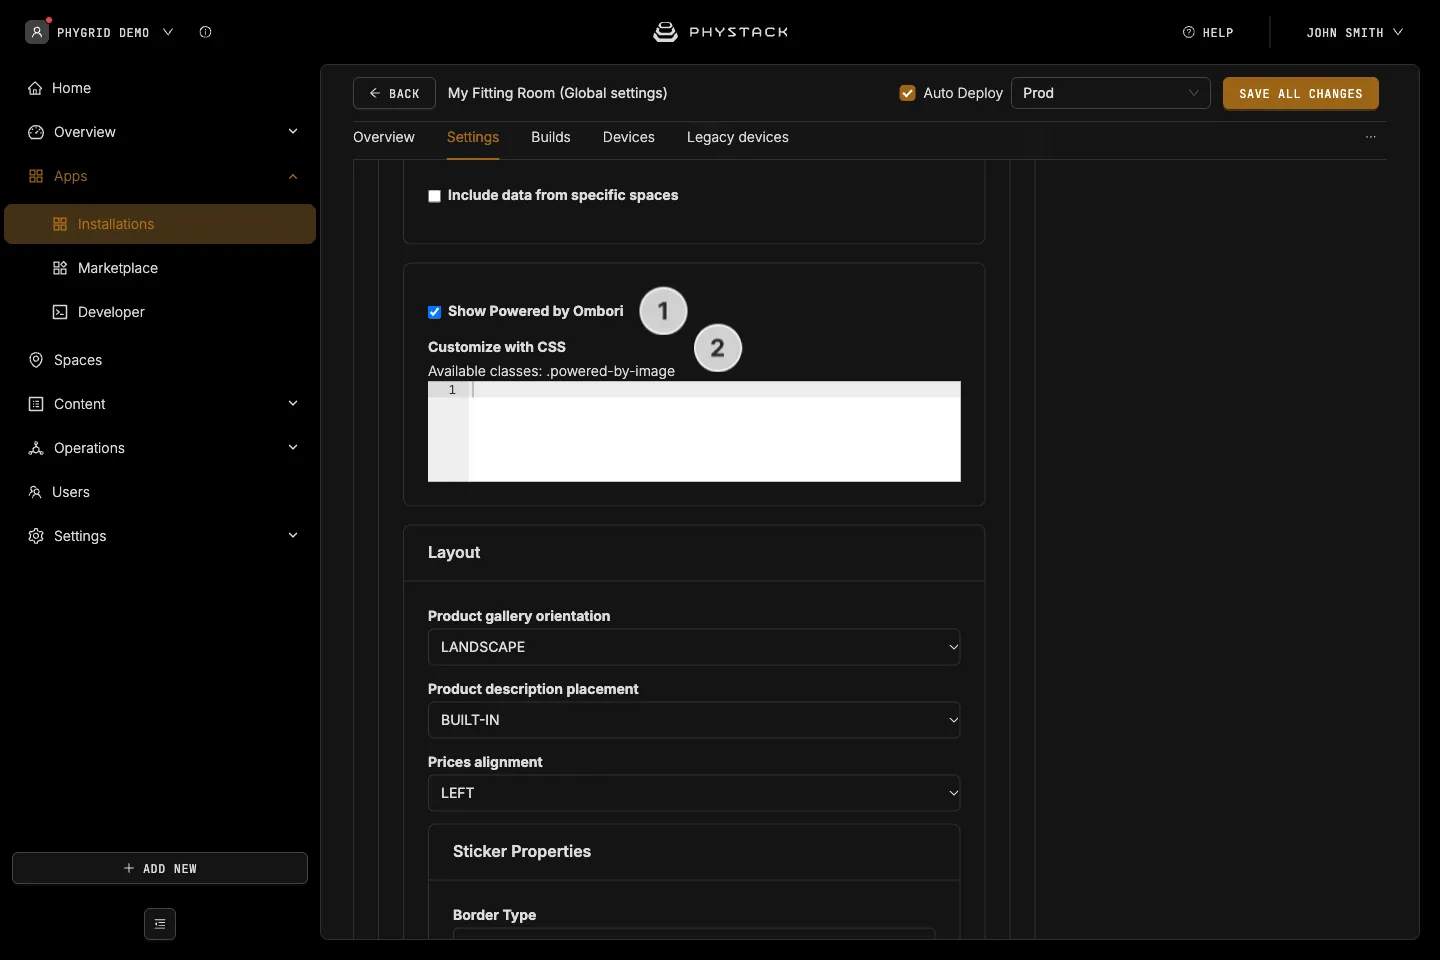1440x960 pixels.
Task: Click the info icon beside Phygrid Demo
Action: pyautogui.click(x=205, y=32)
